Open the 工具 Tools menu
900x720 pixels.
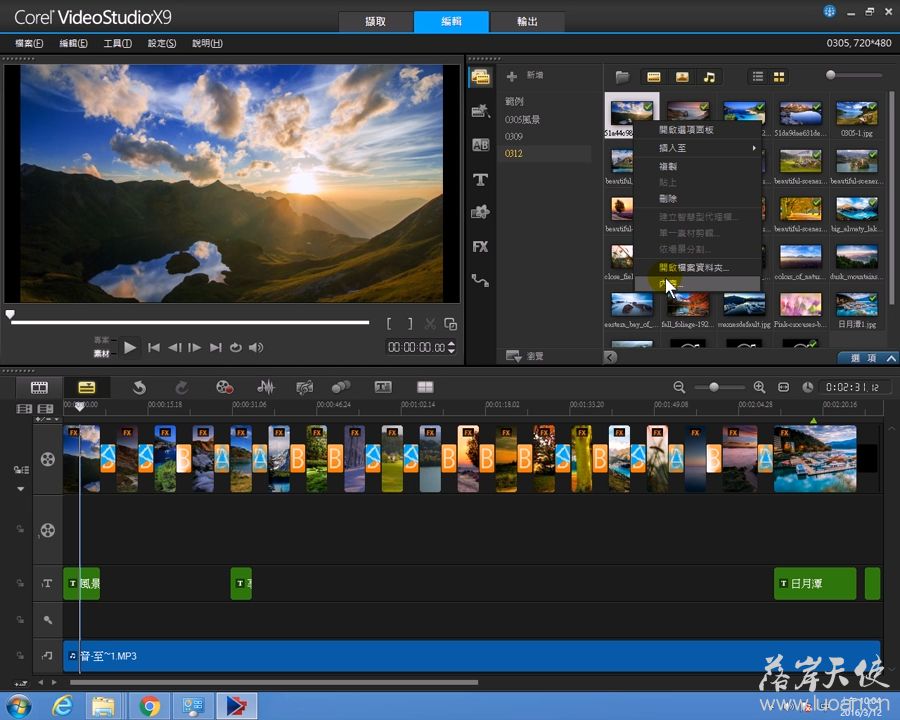pyautogui.click(x=118, y=43)
